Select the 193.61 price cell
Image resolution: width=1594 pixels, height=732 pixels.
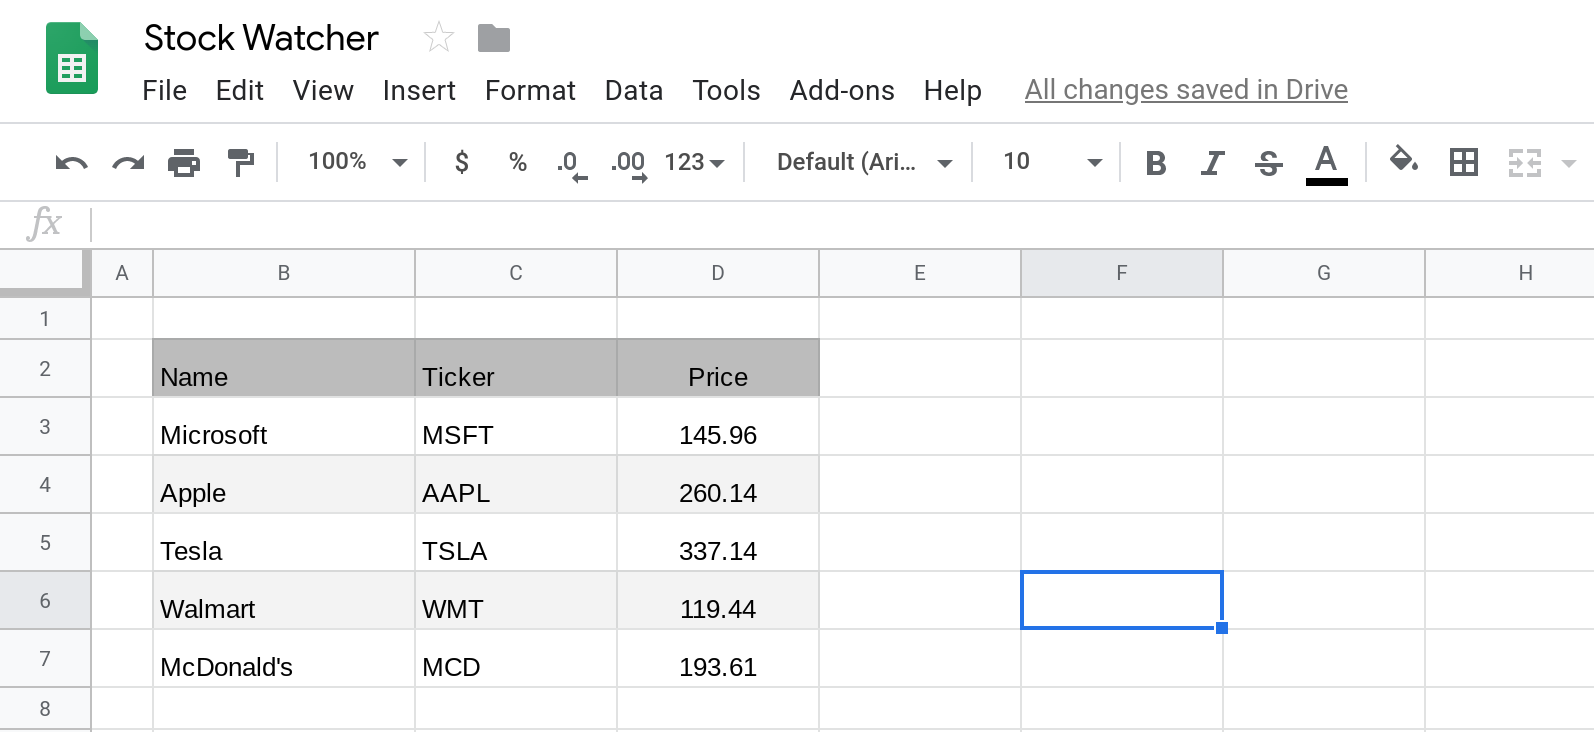tap(718, 659)
